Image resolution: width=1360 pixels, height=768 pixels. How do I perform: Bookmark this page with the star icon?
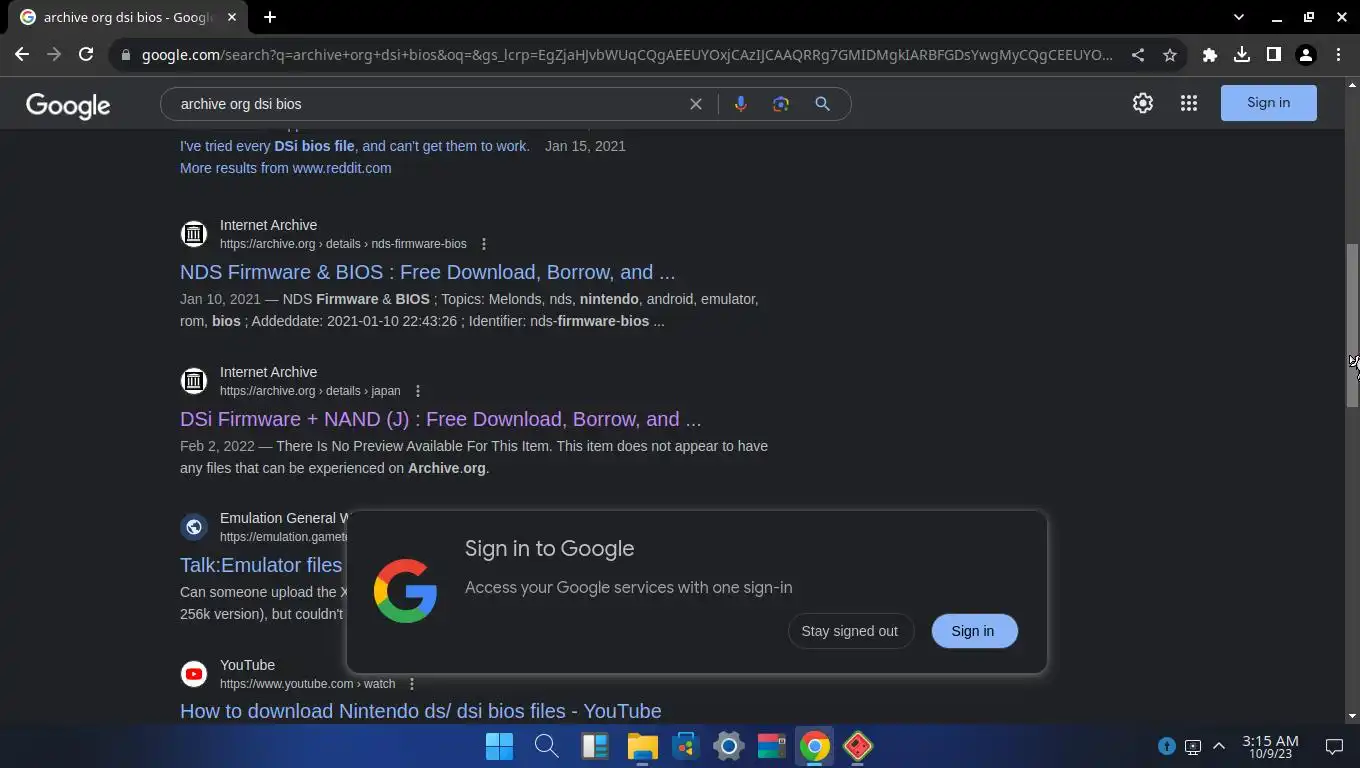(x=1170, y=55)
